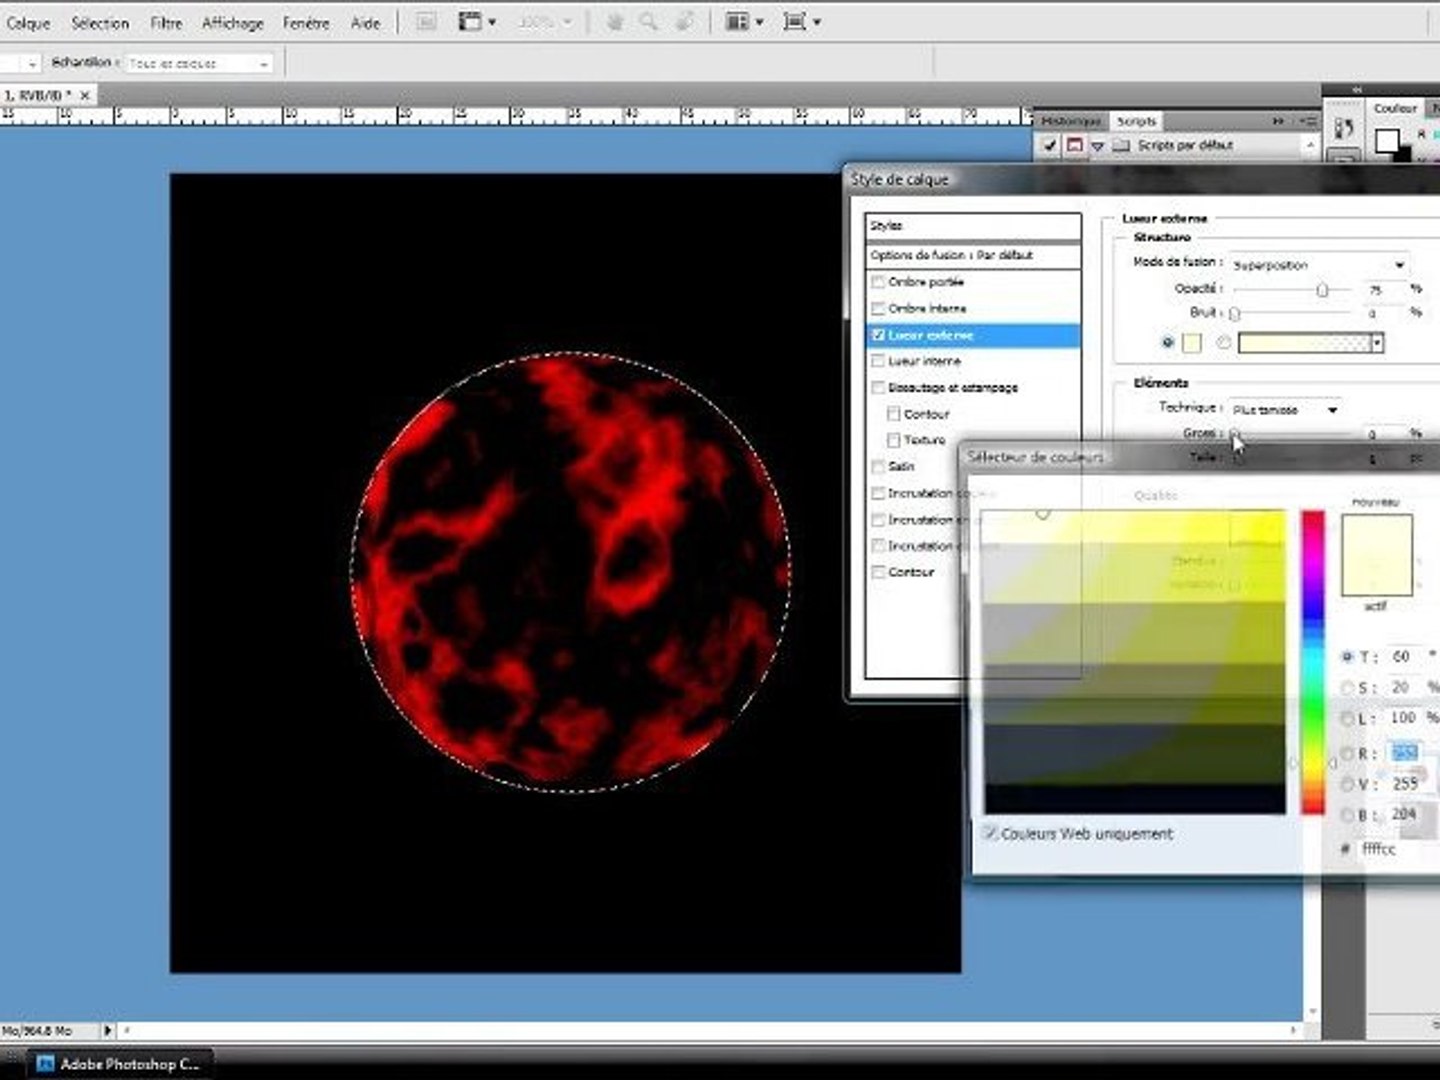The width and height of the screenshot is (1440, 1080).
Task: Open the zoom level 100% dropdown
Action: pos(544,21)
